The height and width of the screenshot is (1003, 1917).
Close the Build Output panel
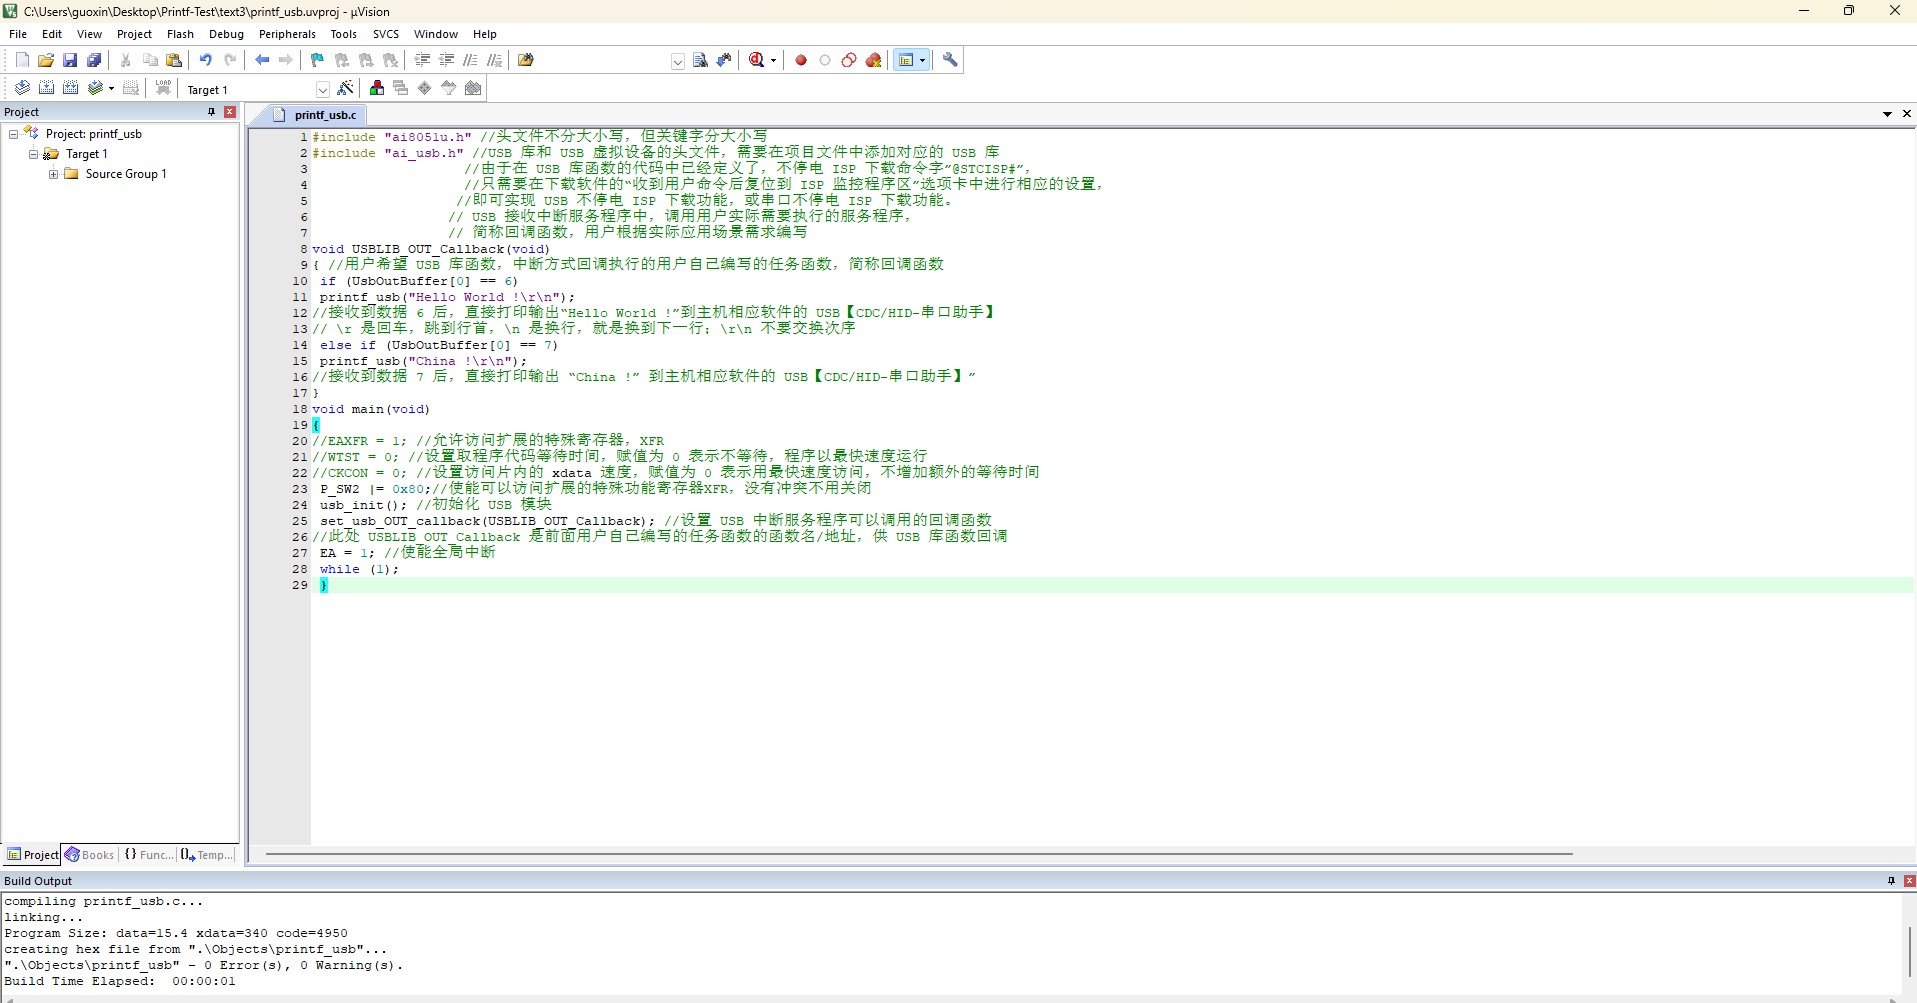point(1909,881)
